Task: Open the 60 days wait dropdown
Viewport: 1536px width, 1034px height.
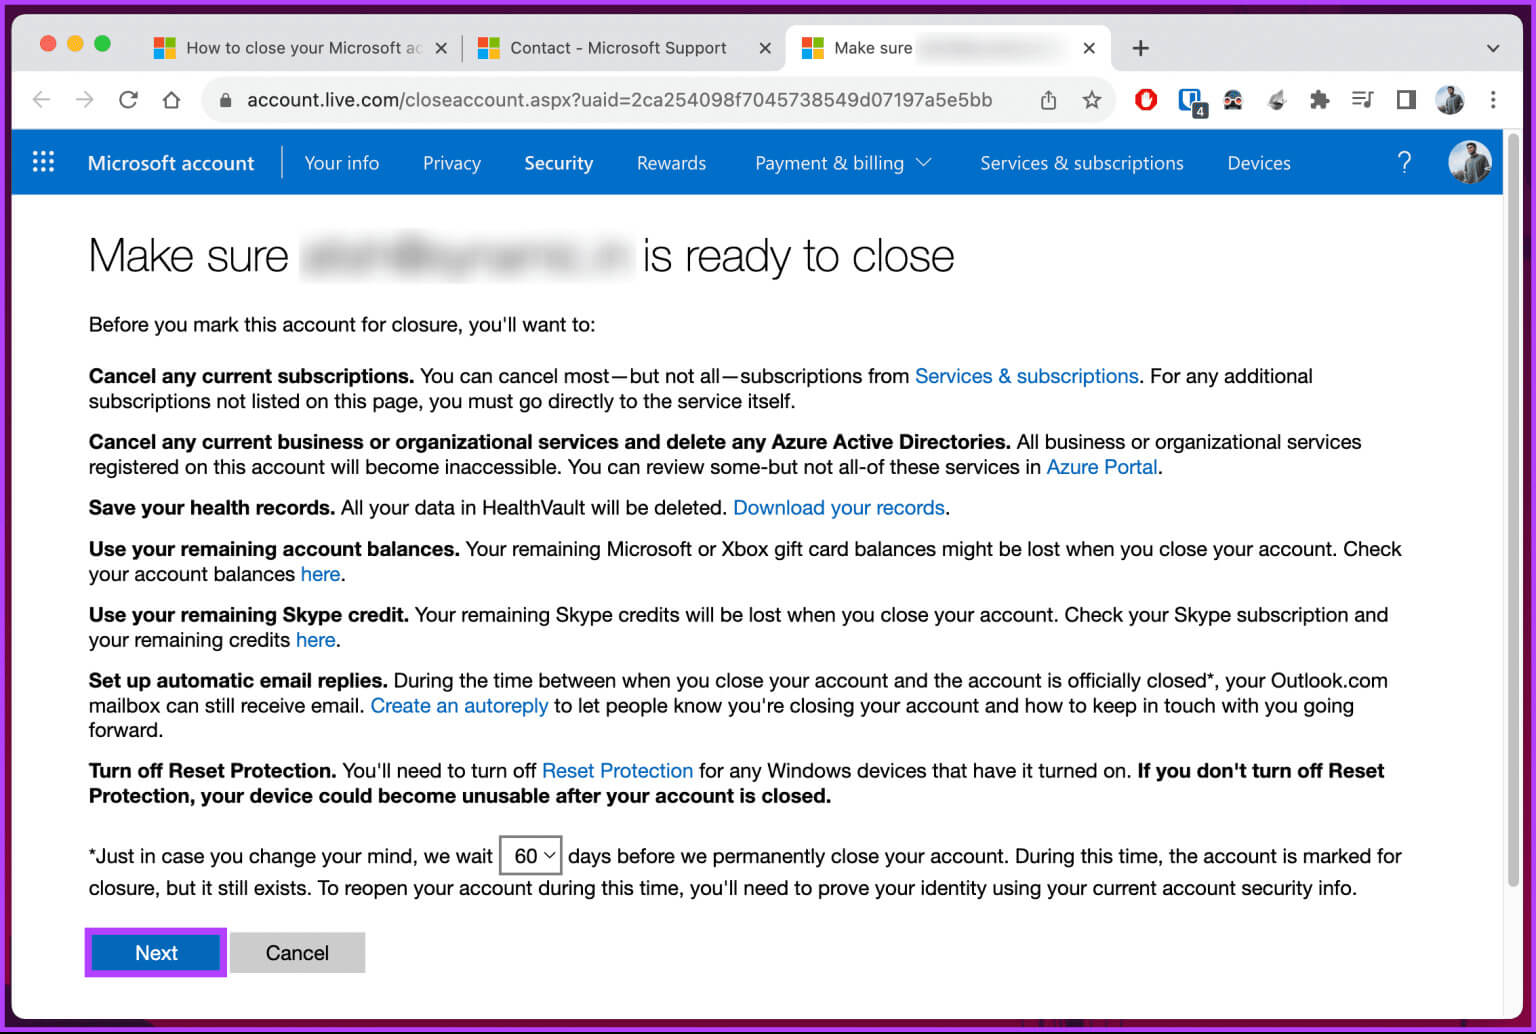Action: coord(531,856)
